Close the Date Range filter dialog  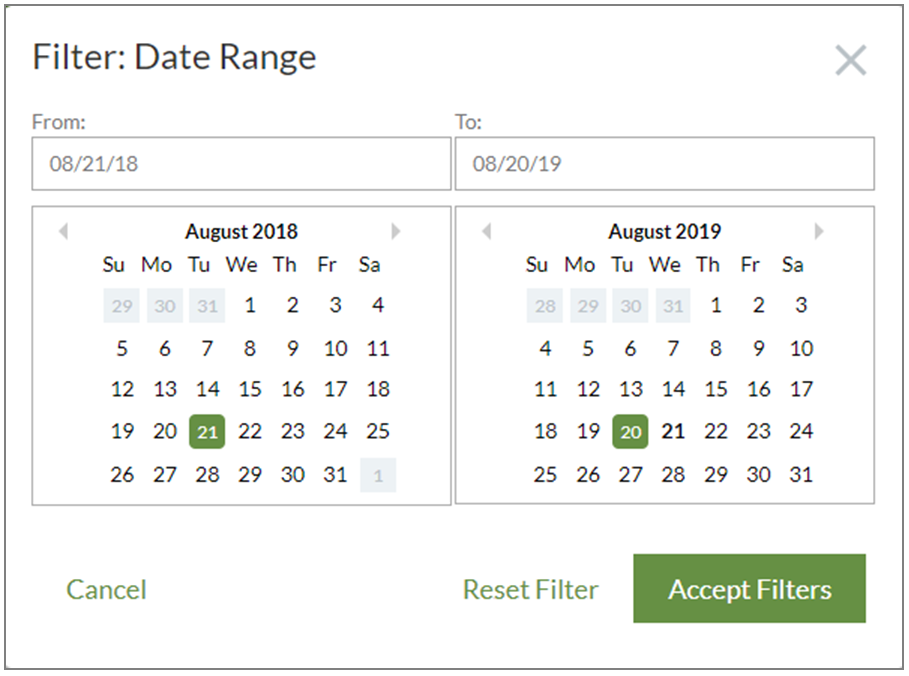tap(850, 60)
